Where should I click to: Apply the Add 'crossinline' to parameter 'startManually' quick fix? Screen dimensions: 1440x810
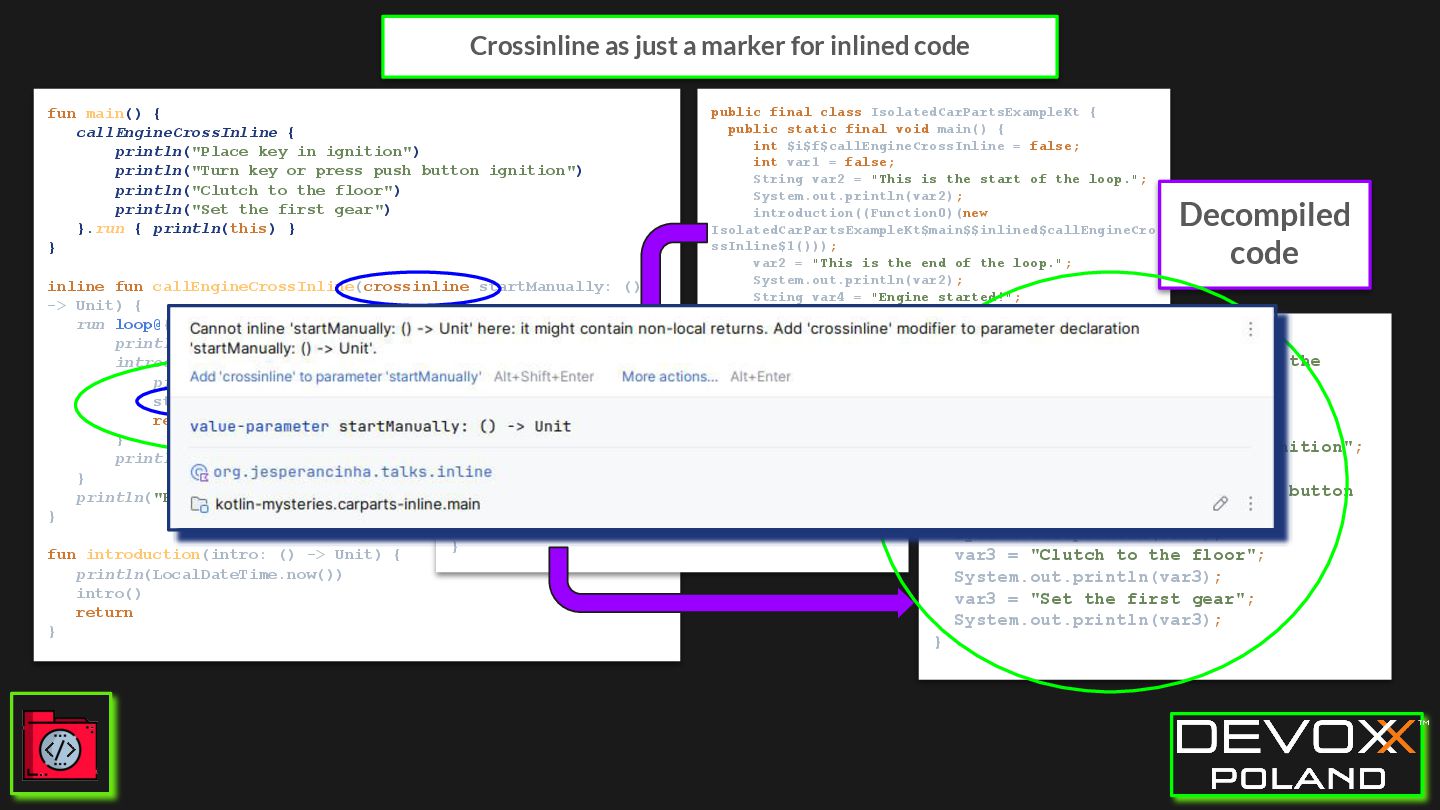(x=335, y=377)
